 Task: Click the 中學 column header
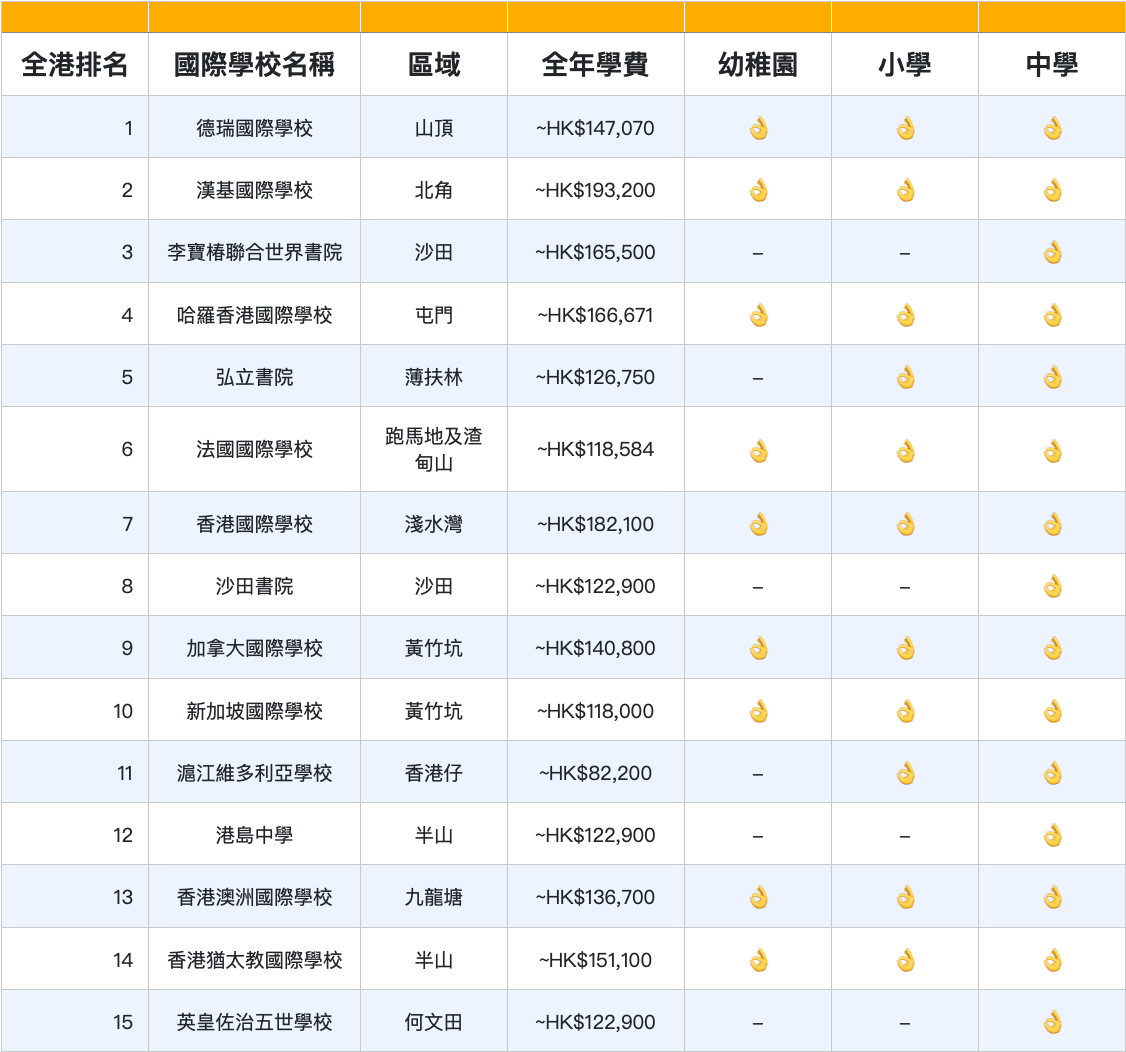point(1052,65)
